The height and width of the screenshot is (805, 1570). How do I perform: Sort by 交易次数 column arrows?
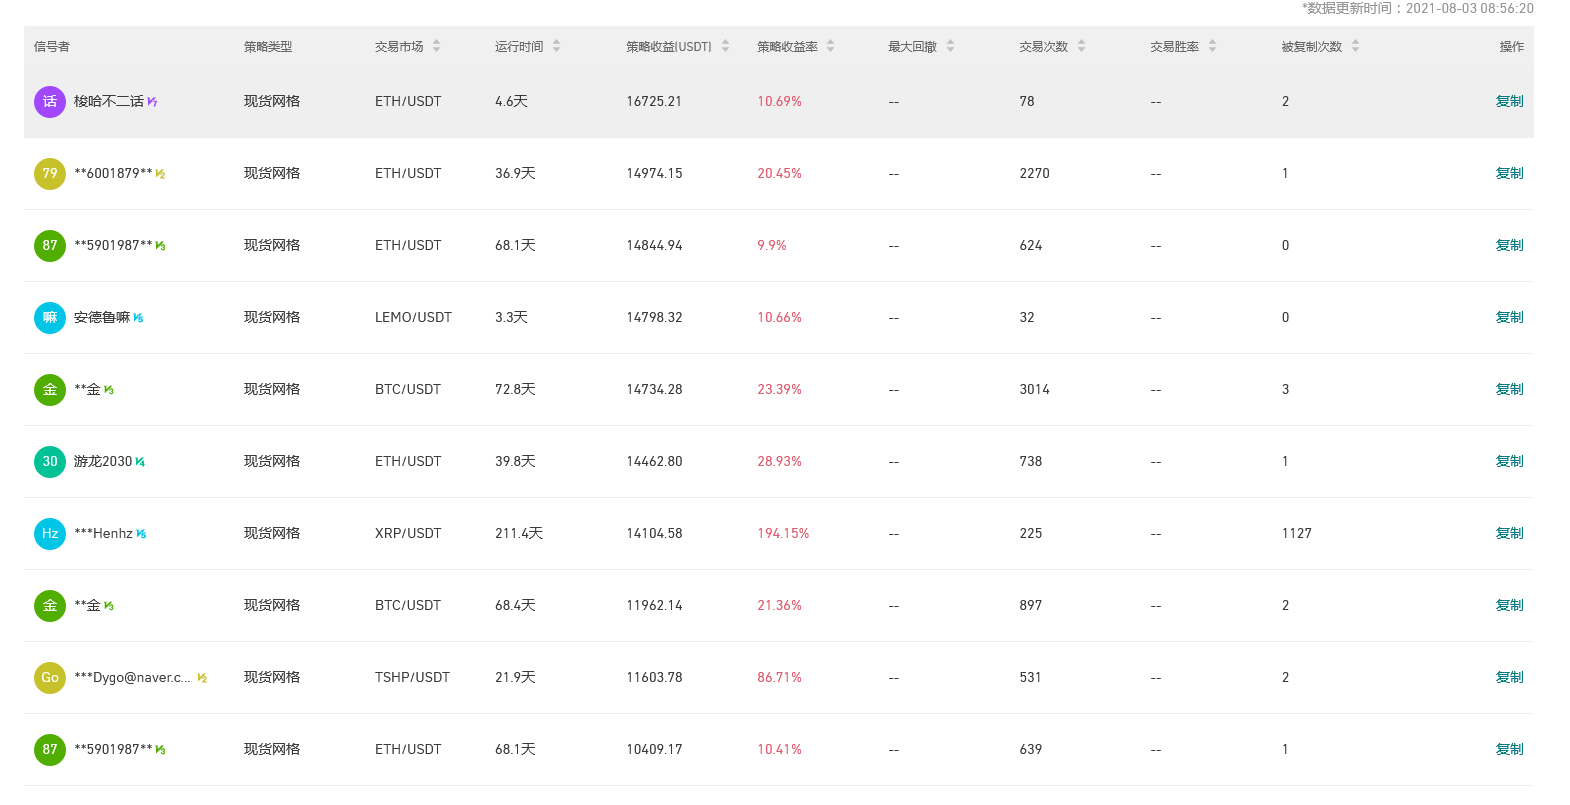(x=1081, y=46)
